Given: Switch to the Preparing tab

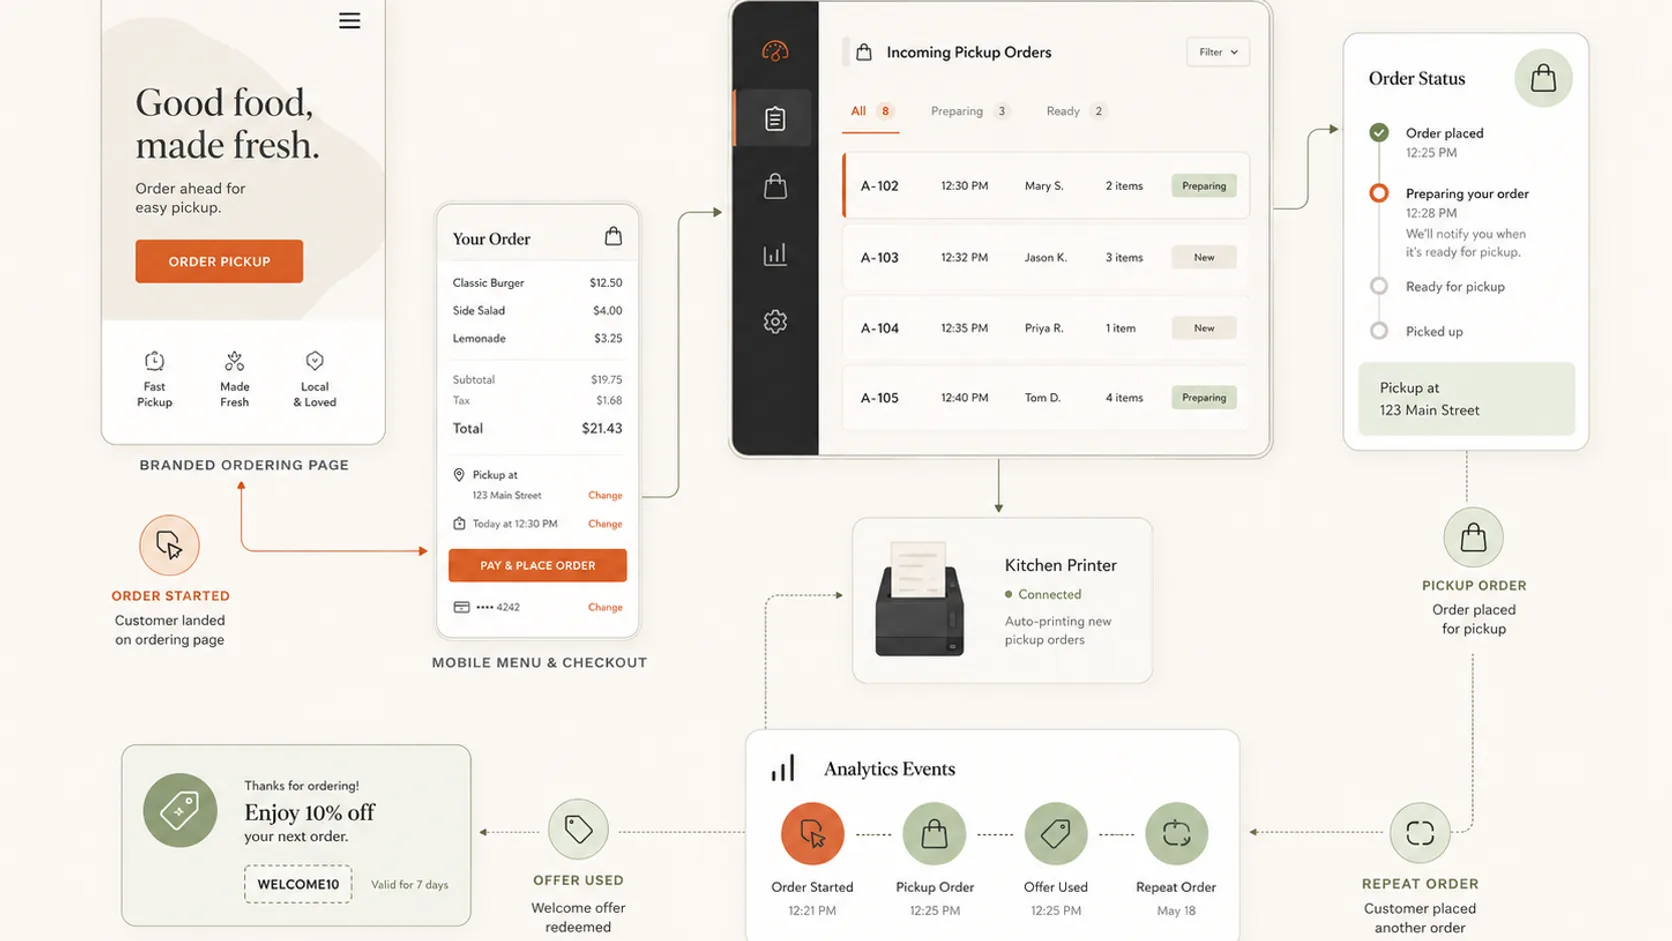Looking at the screenshot, I should [970, 111].
